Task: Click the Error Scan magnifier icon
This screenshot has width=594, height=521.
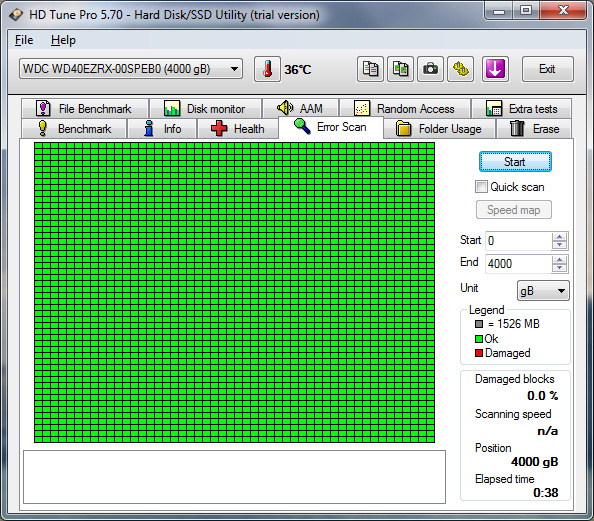Action: [x=302, y=126]
